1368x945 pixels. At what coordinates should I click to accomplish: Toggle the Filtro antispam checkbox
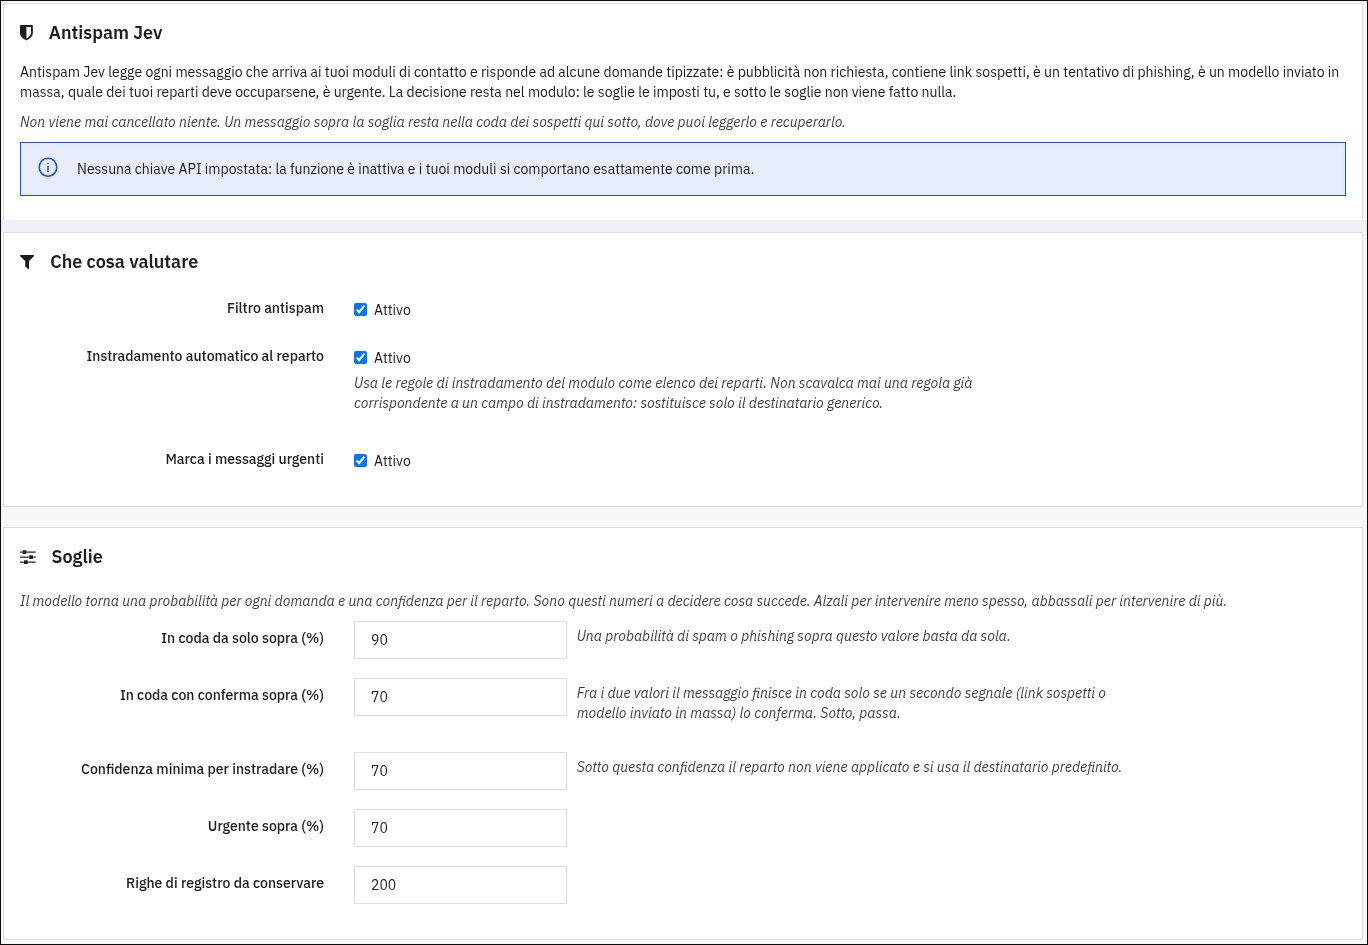[x=361, y=310]
